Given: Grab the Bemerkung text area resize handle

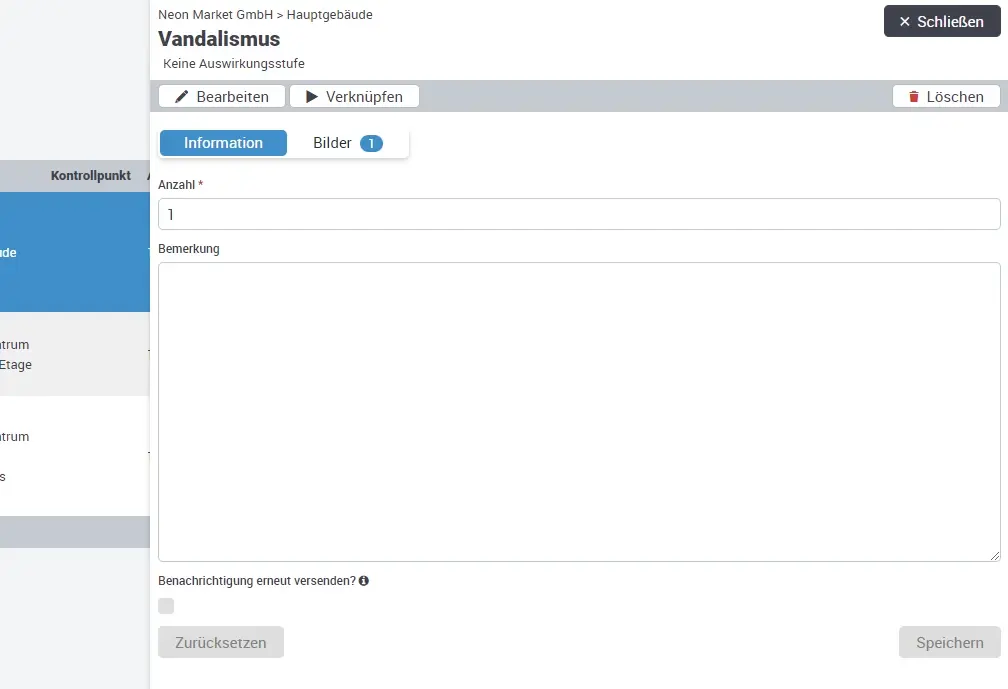Looking at the screenshot, I should pyautogui.click(x=994, y=555).
